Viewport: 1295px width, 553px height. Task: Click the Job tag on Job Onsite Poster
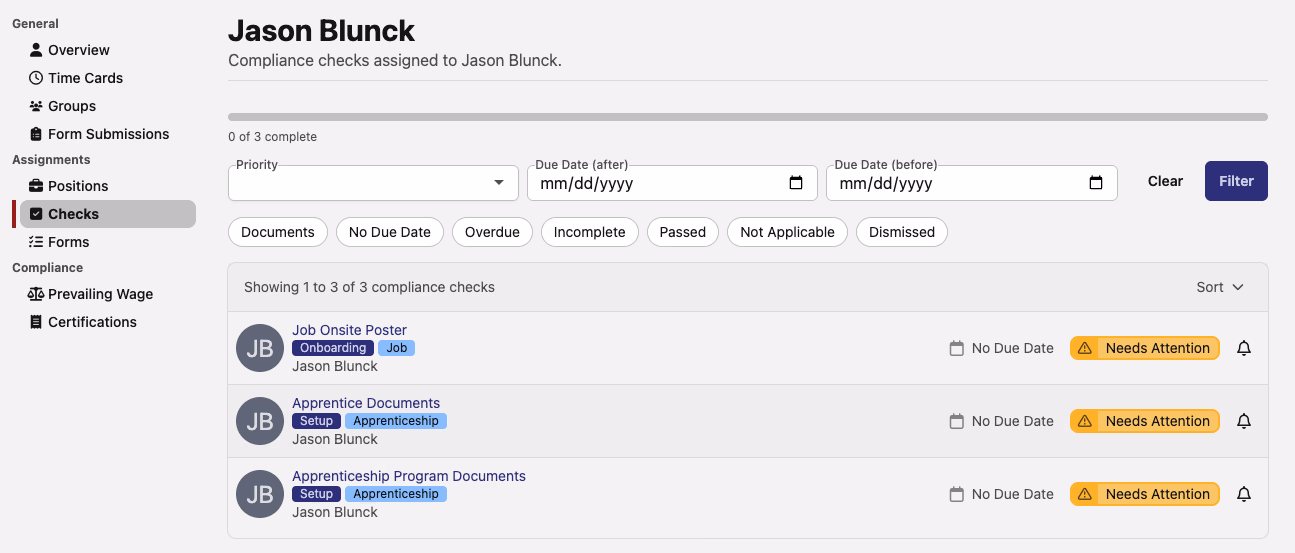tap(396, 348)
